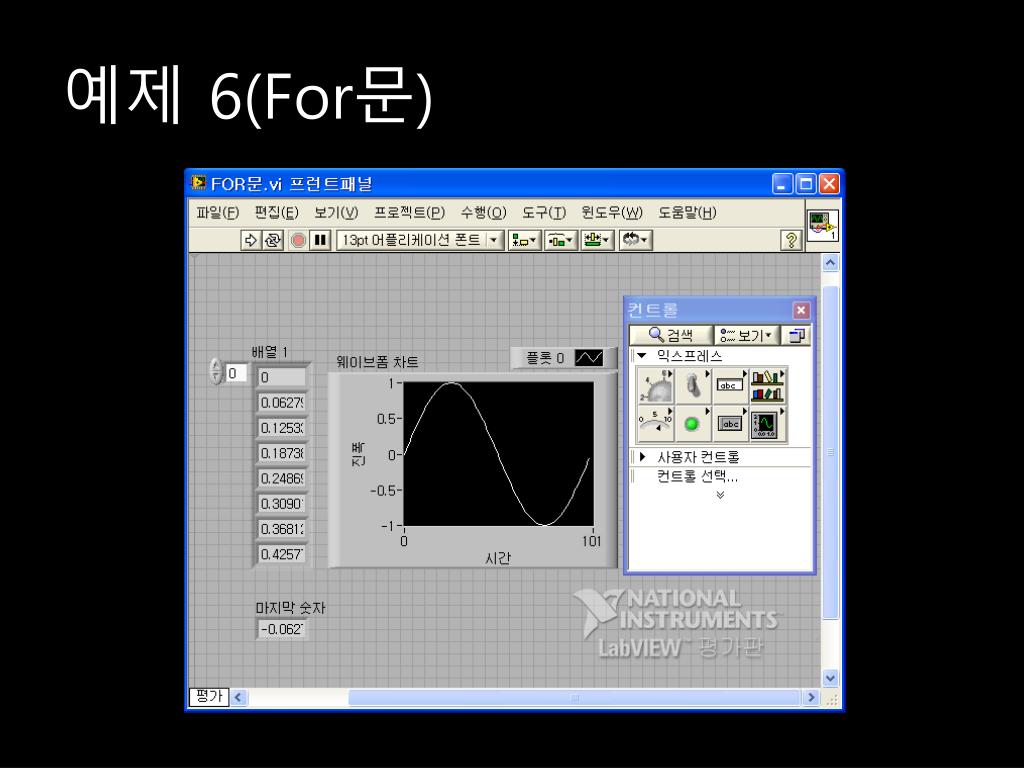Click the 검색 search button in Controls palette
Image resolution: width=1024 pixels, height=768 pixels.
point(670,335)
